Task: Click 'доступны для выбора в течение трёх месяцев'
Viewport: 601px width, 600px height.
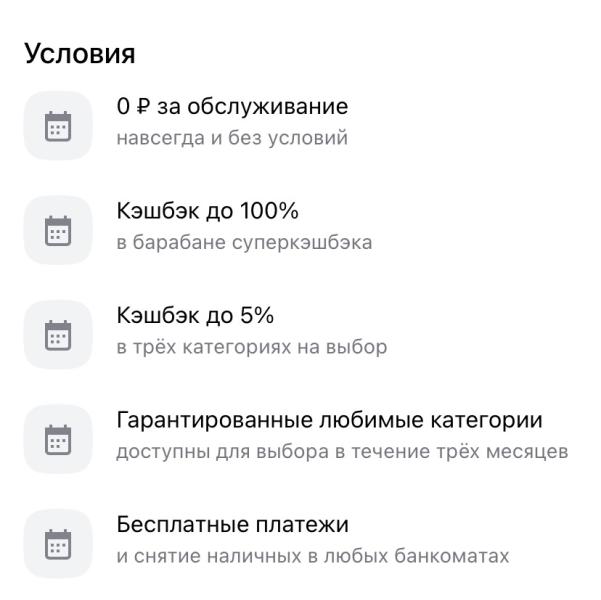Action: tap(342, 452)
